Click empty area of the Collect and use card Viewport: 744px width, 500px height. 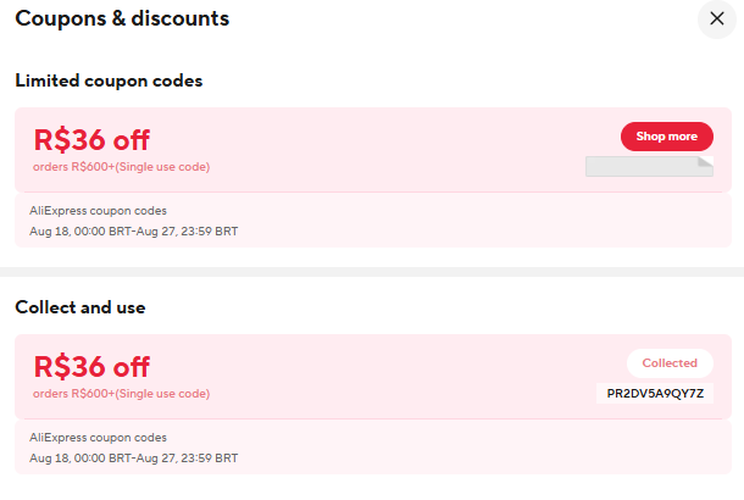[x=400, y=377]
